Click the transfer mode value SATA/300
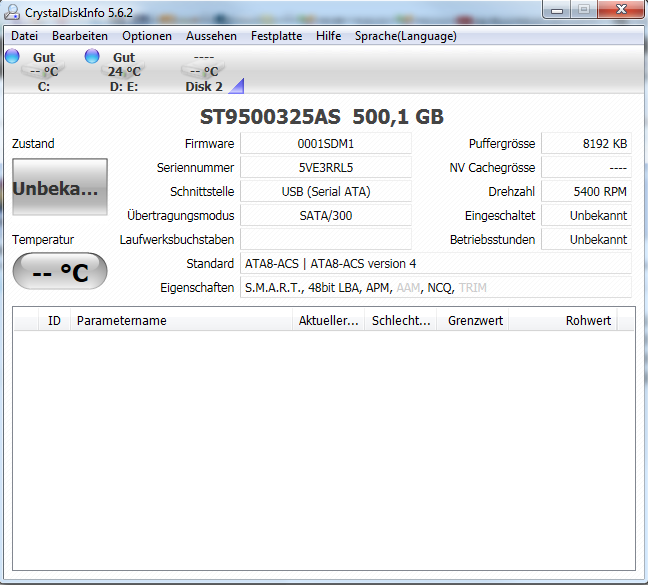648x585 pixels. [326, 216]
